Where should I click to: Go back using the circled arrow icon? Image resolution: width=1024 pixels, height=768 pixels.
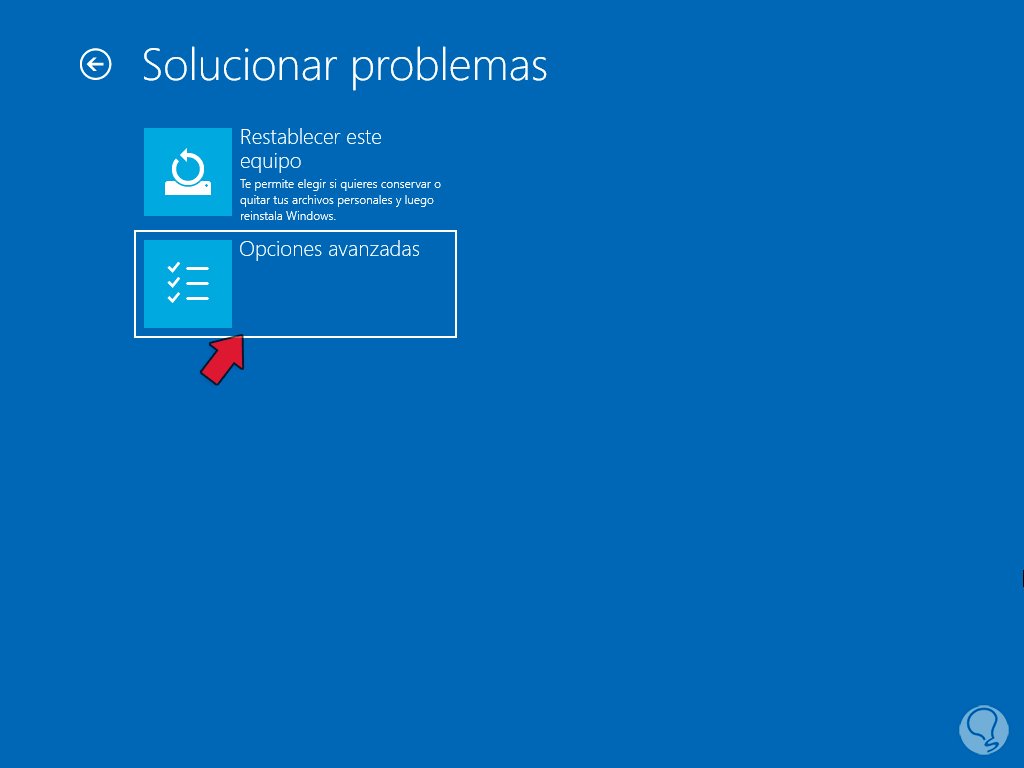pos(95,65)
